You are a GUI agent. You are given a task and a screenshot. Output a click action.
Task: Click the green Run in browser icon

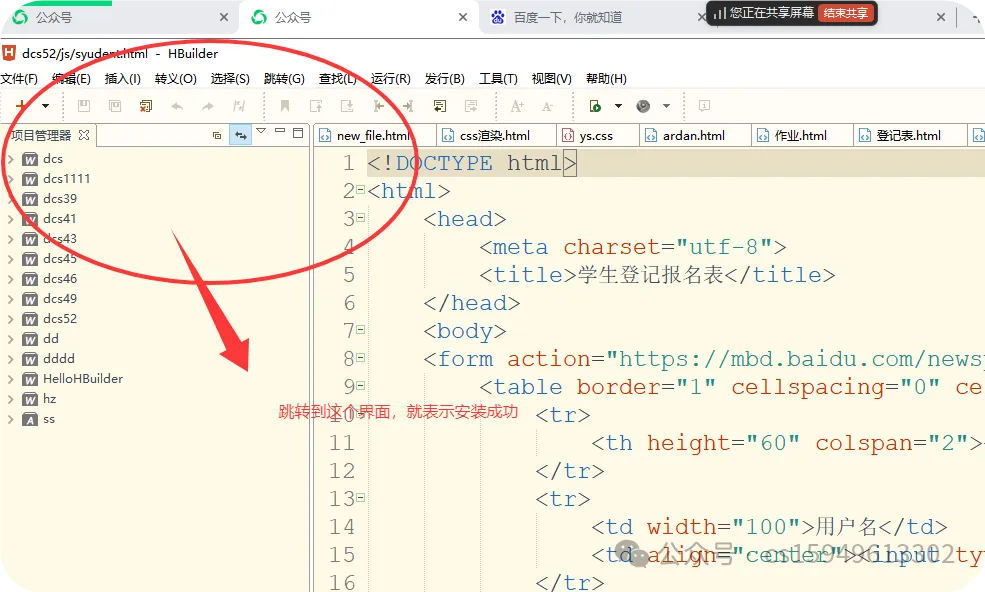(595, 106)
